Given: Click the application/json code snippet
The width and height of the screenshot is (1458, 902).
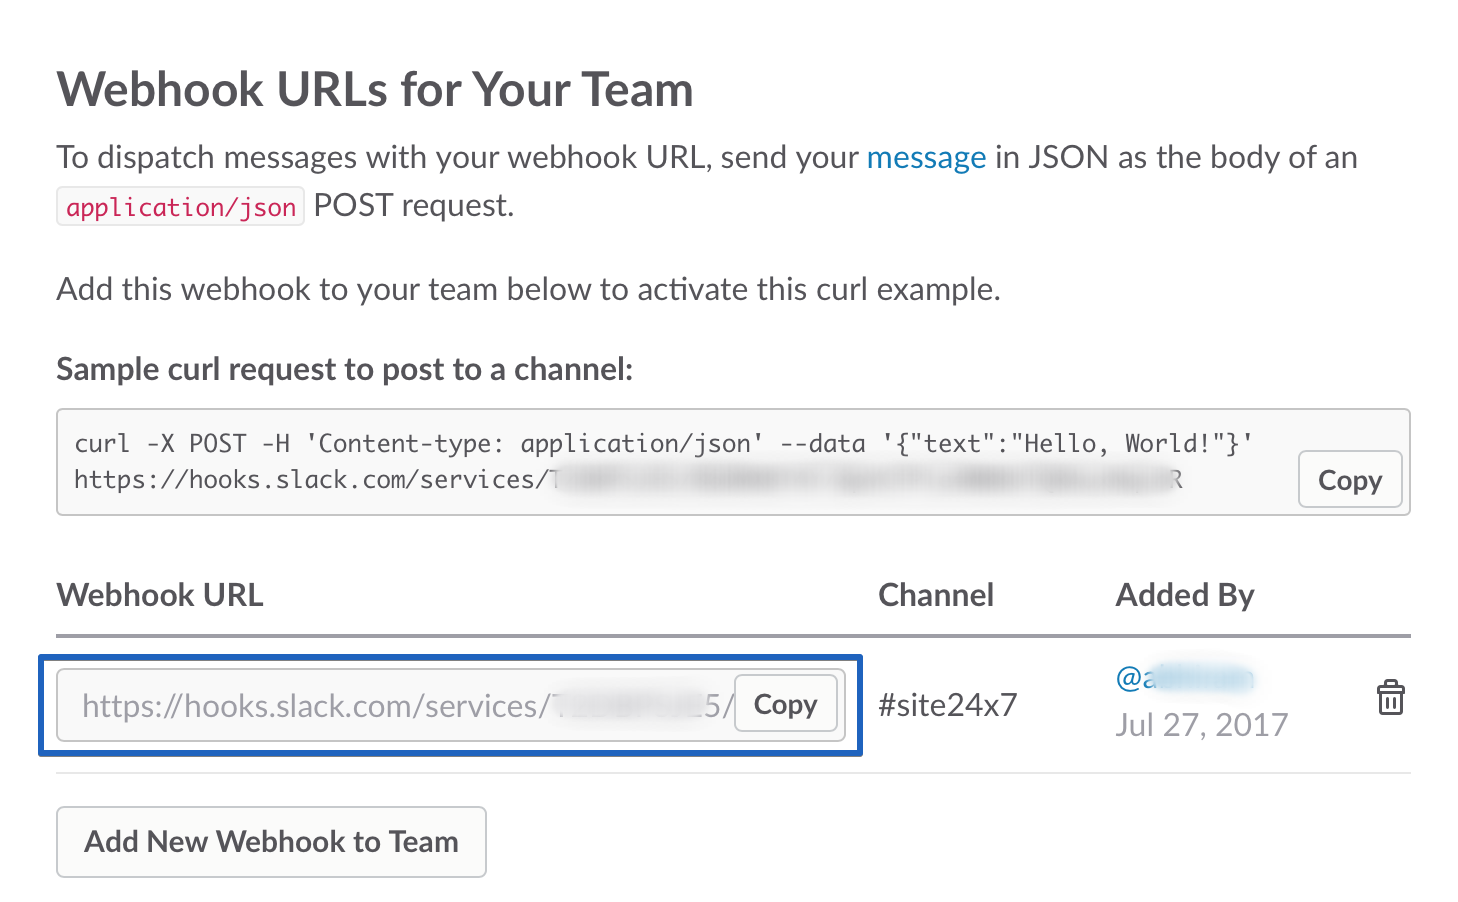Looking at the screenshot, I should point(181,207).
